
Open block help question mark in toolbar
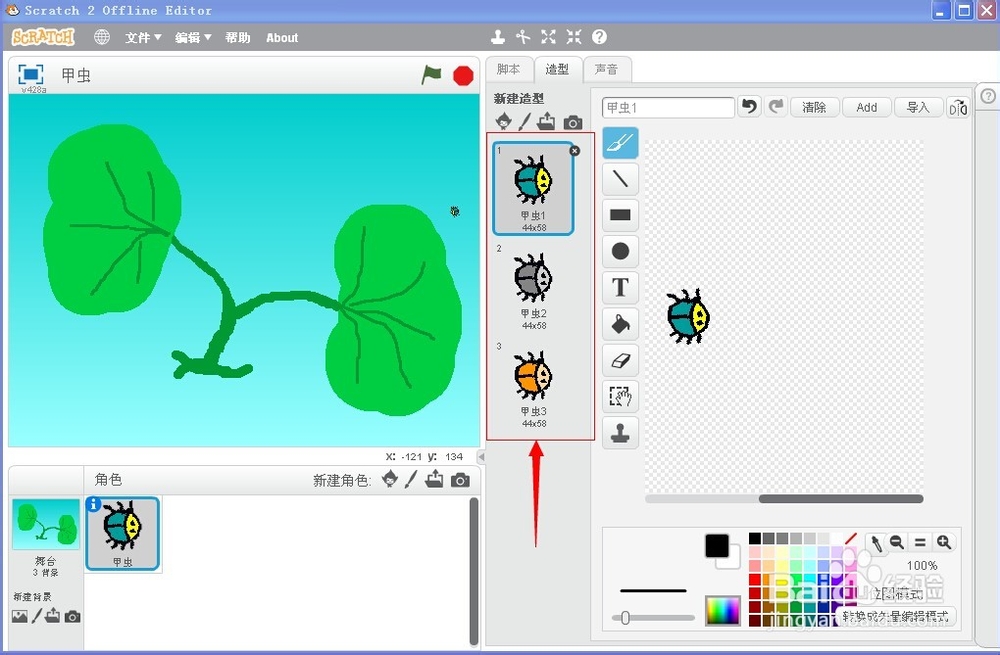pyautogui.click(x=599, y=37)
